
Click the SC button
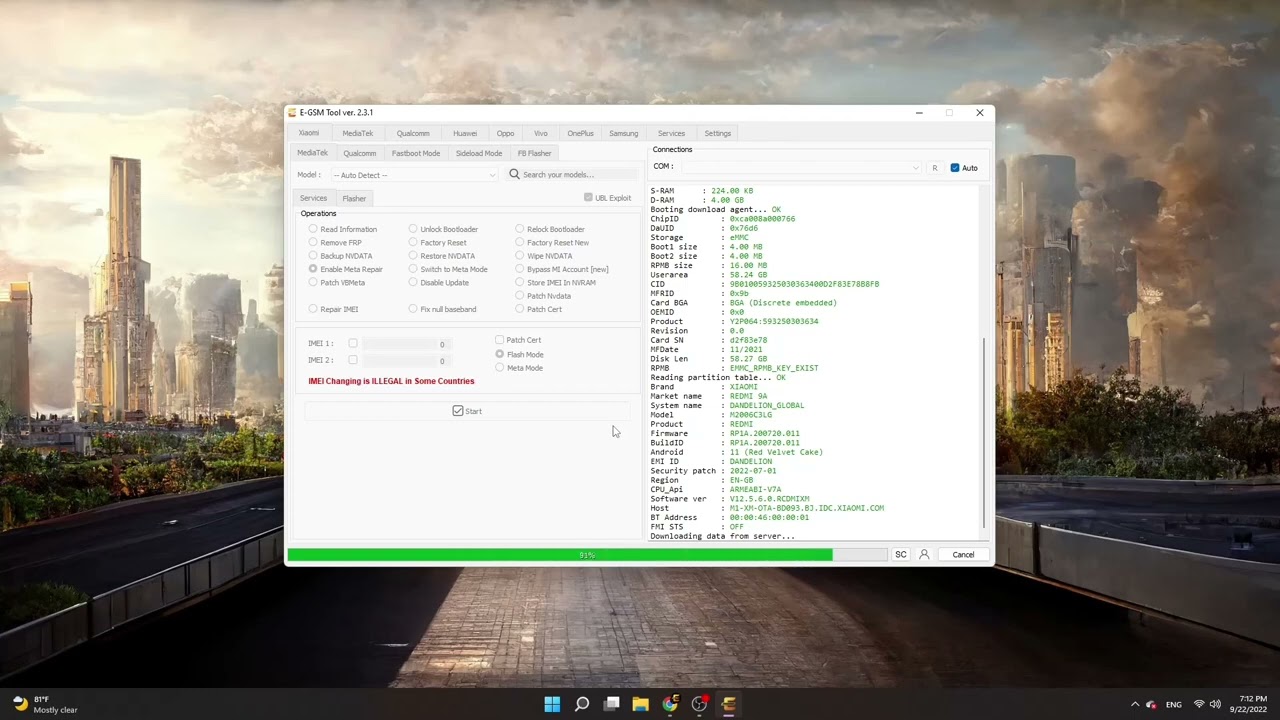pyautogui.click(x=900, y=554)
